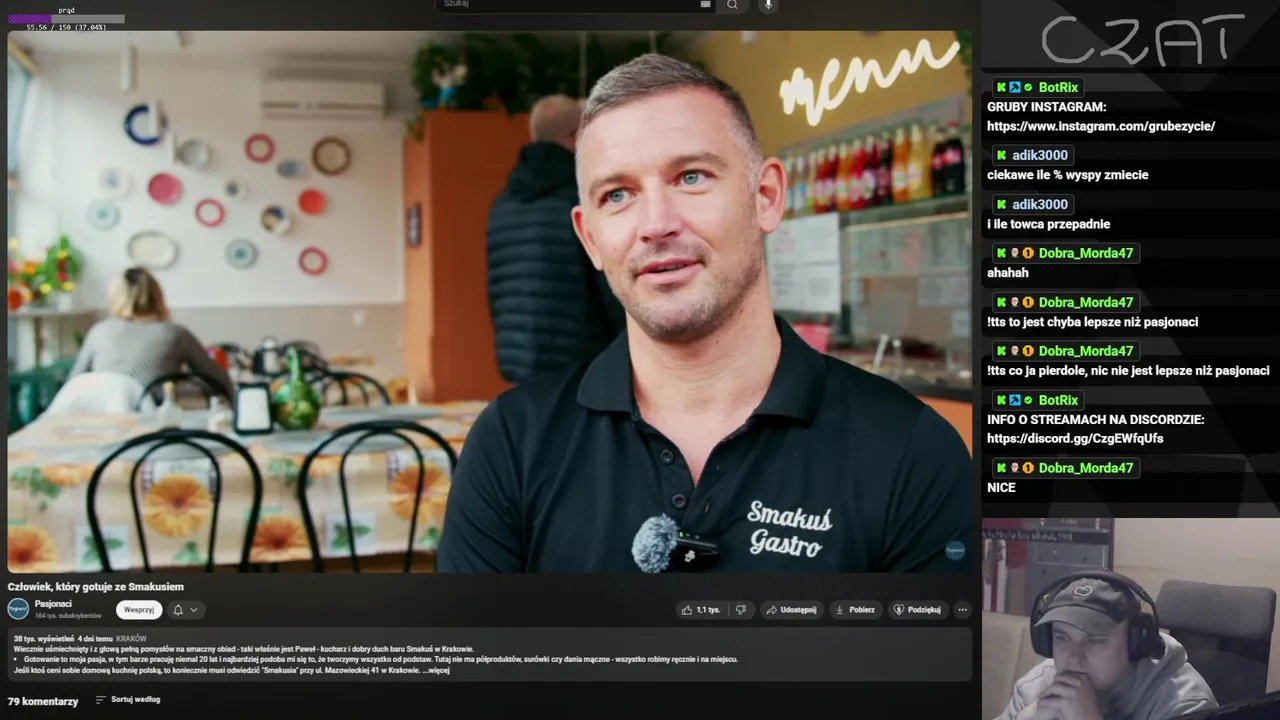The image size is (1280, 720).
Task: Open the Pasjonaci channel name link
Action: coord(53,604)
